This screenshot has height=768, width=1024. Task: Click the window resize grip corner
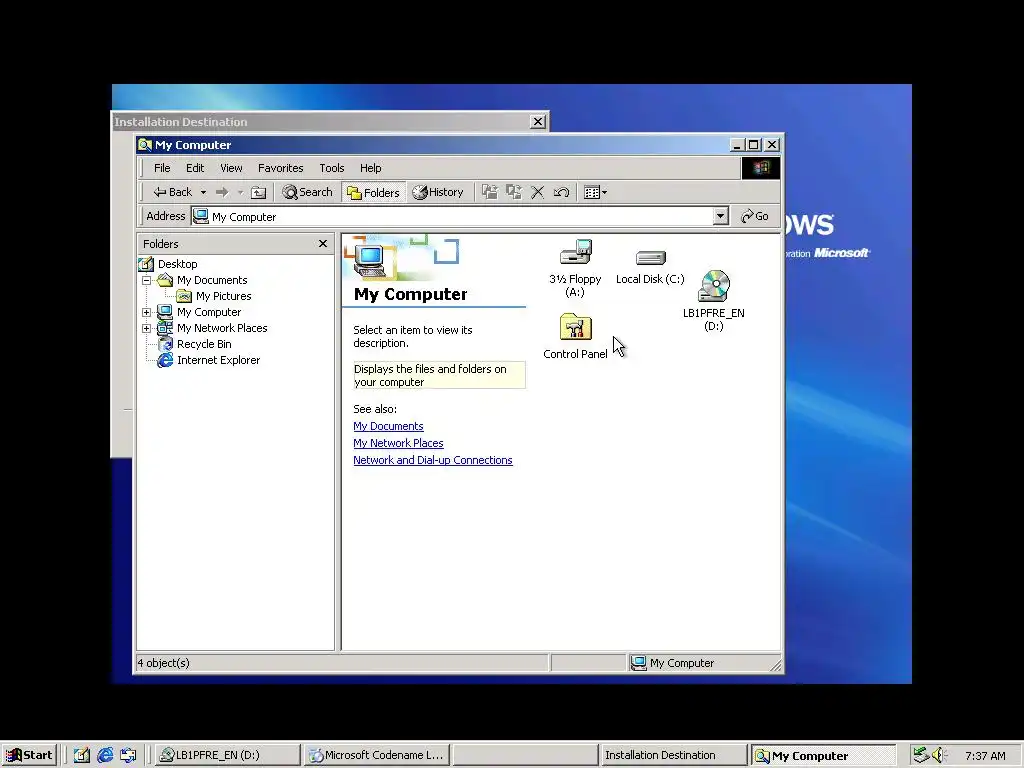click(x=776, y=665)
